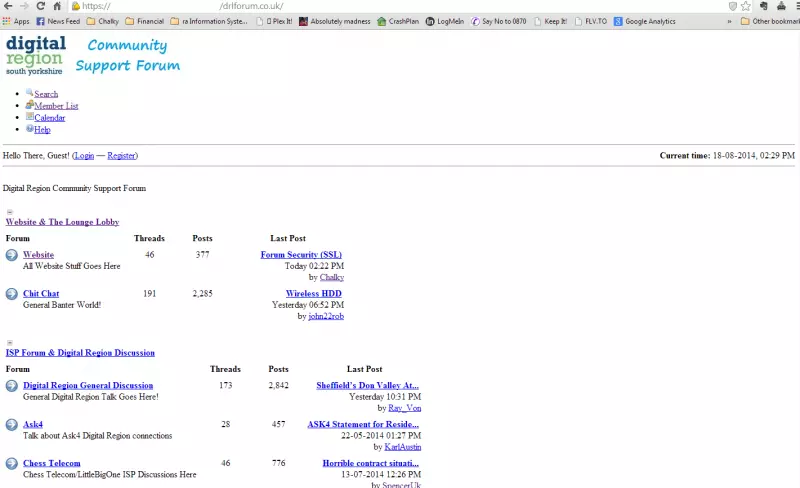The image size is (800, 488).
Task: Click the shield icon in the address bar
Action: pos(733,6)
